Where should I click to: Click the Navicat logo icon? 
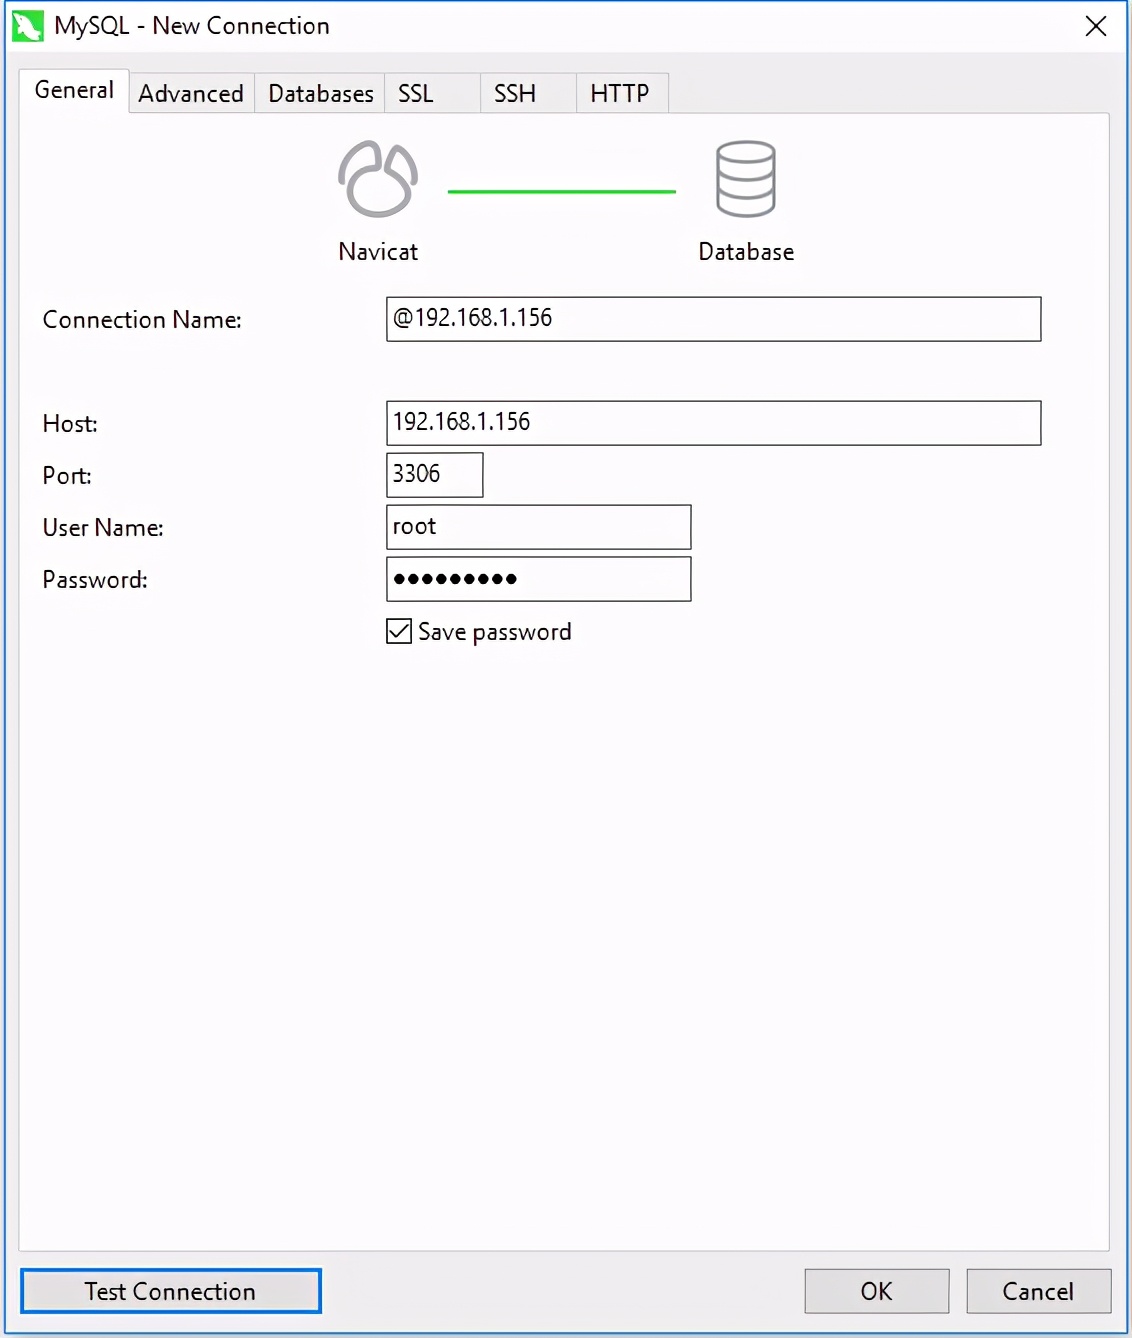pyautogui.click(x=378, y=179)
